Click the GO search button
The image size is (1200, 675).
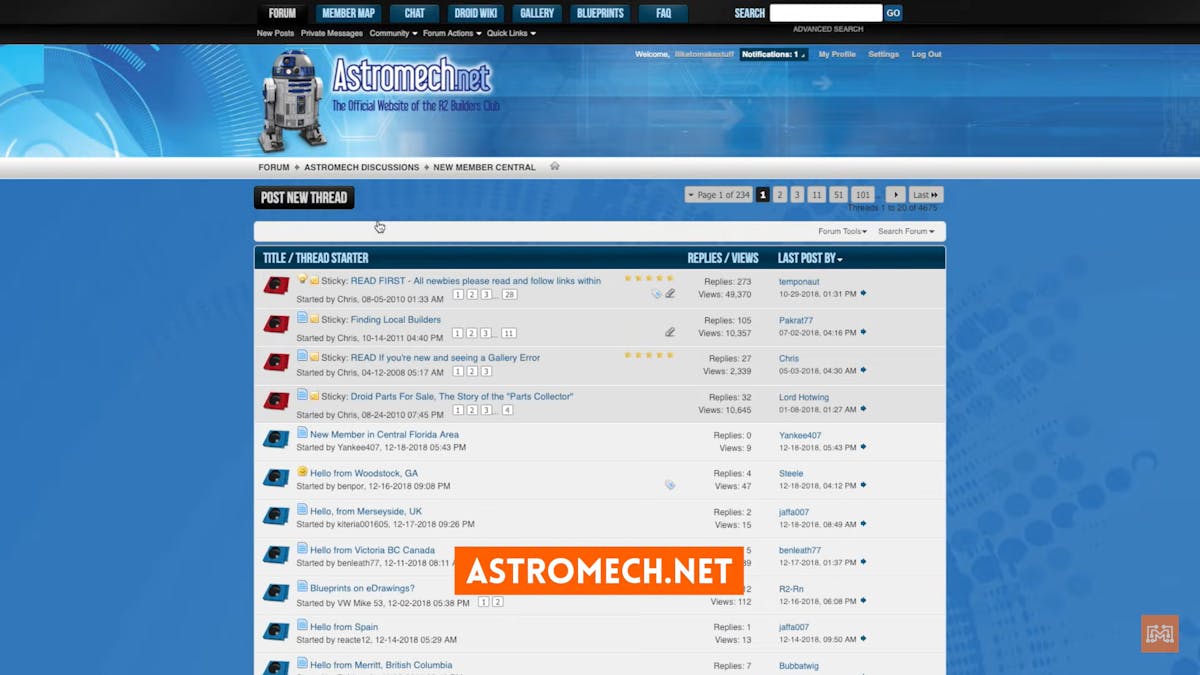point(893,13)
